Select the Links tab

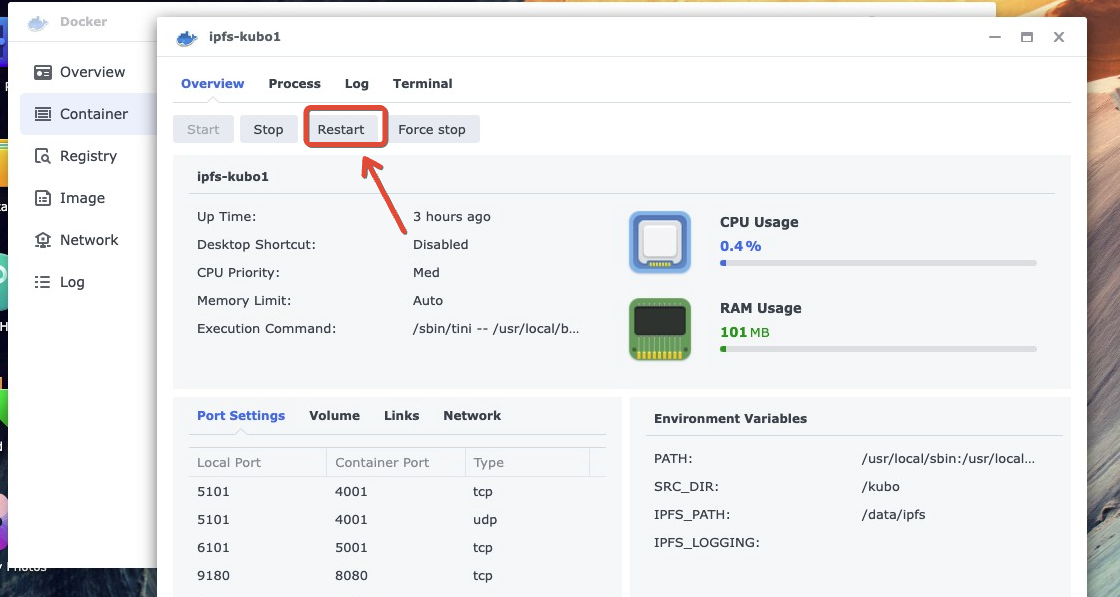(401, 416)
